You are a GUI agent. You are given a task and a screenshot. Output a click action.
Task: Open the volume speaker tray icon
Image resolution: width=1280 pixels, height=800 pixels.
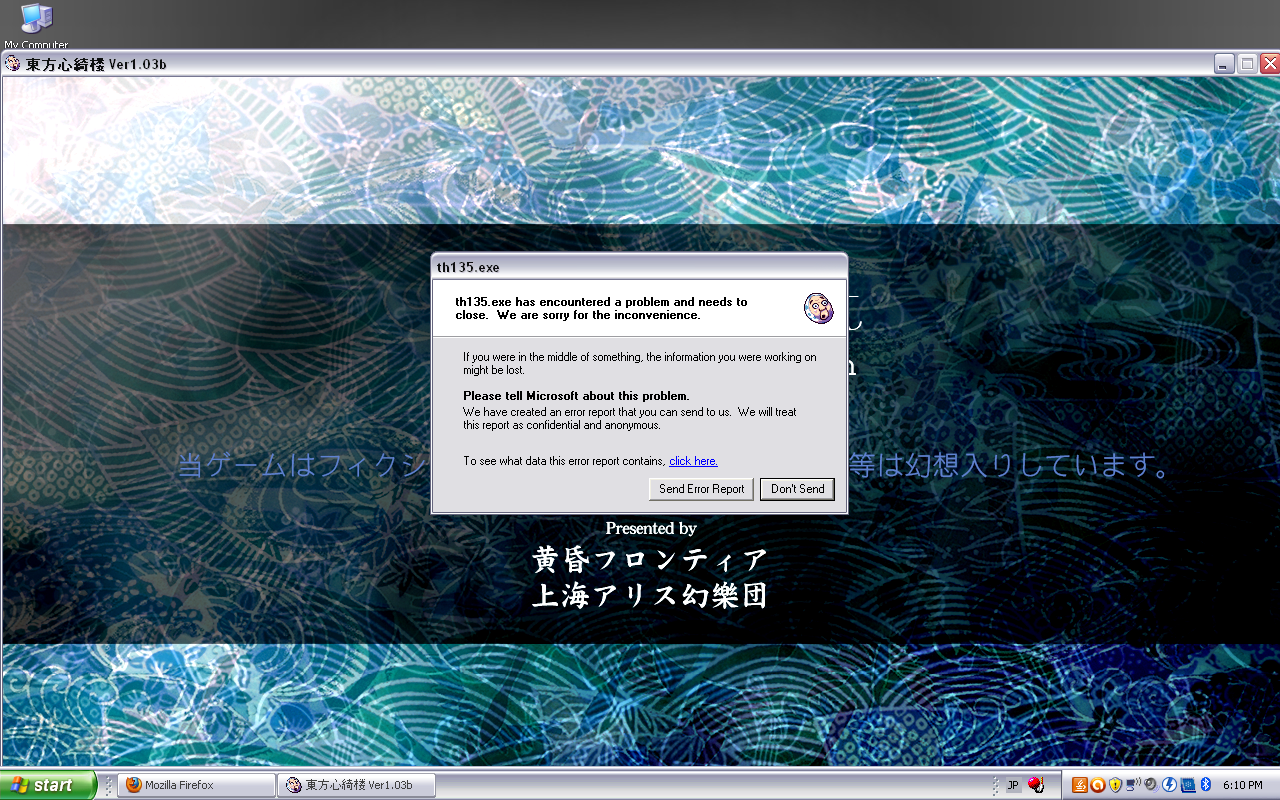tap(1151, 785)
